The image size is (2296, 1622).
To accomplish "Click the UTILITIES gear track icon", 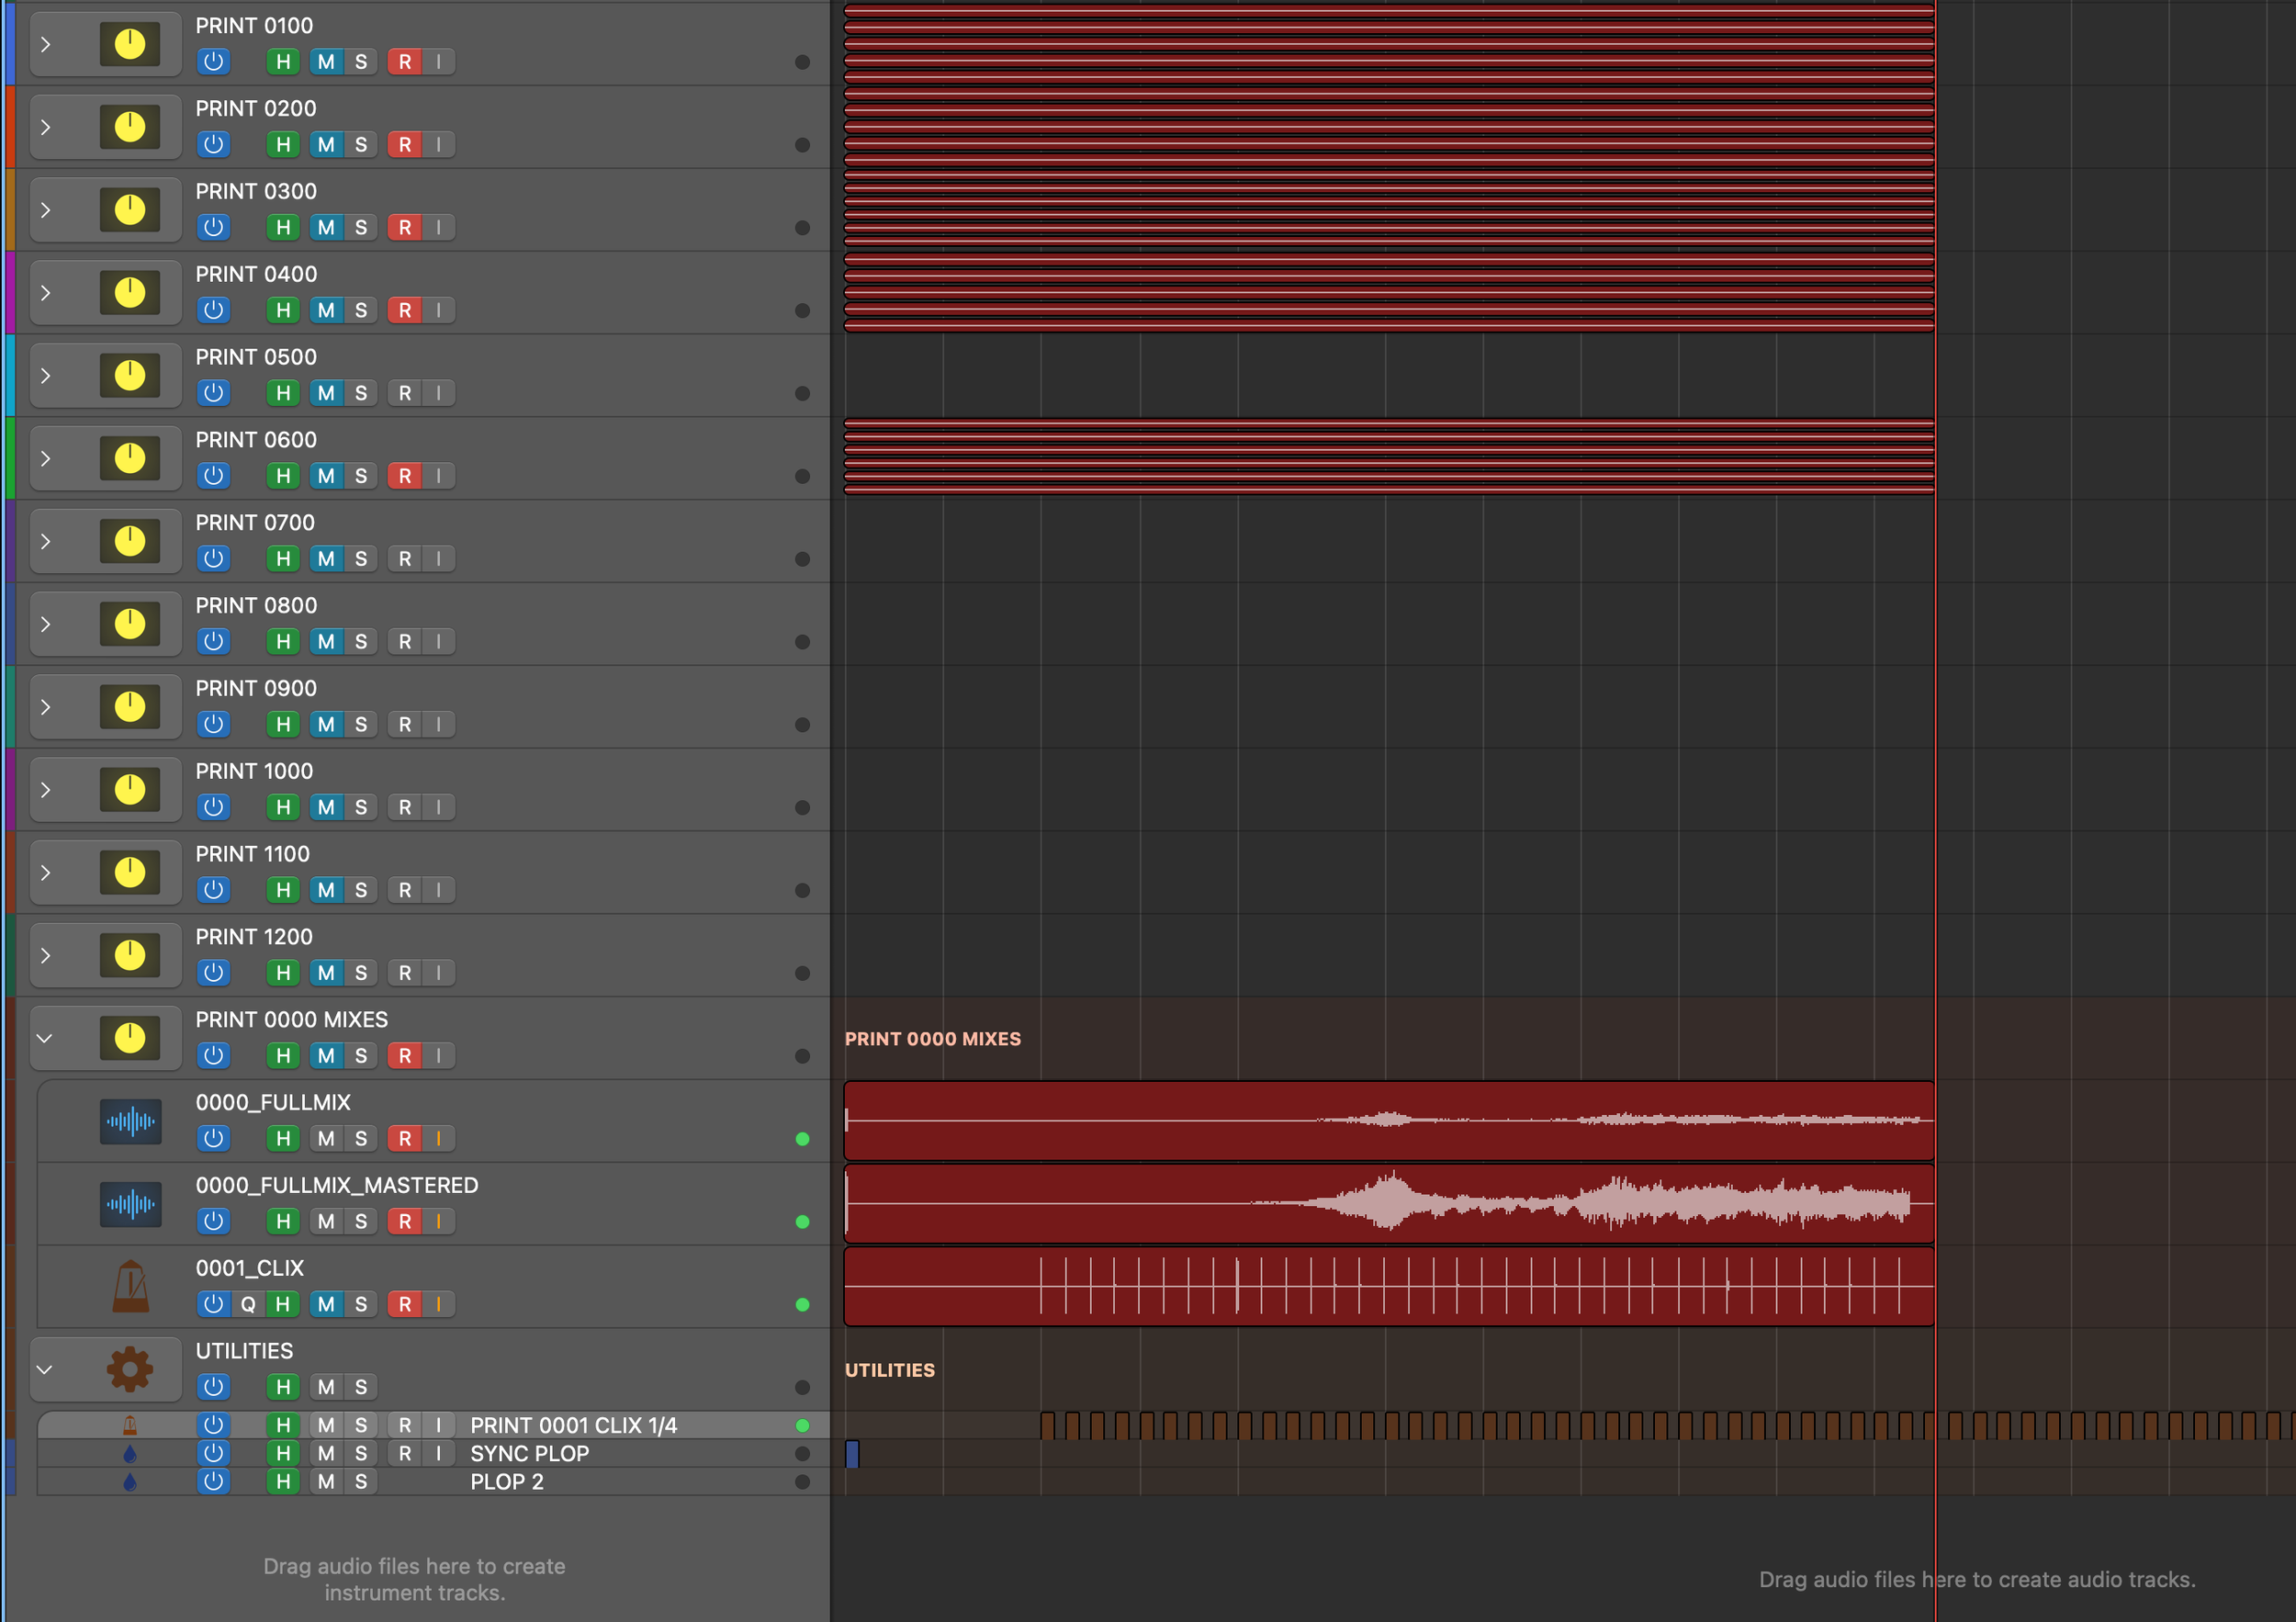I will tap(130, 1369).
